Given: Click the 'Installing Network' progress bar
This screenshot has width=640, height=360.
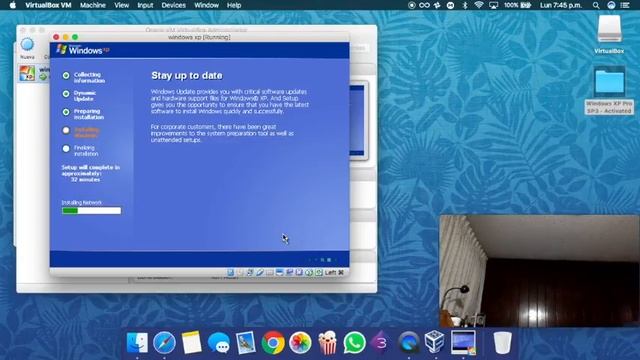Looking at the screenshot, I should tap(91, 211).
